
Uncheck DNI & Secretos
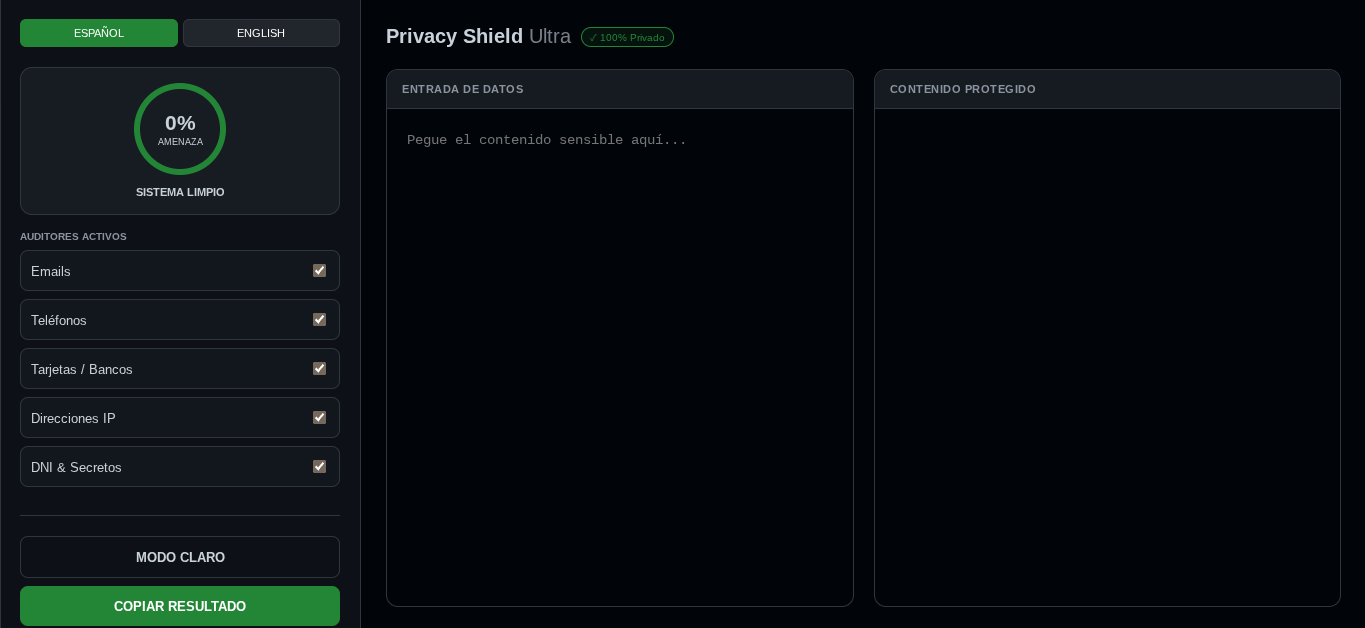coord(319,466)
